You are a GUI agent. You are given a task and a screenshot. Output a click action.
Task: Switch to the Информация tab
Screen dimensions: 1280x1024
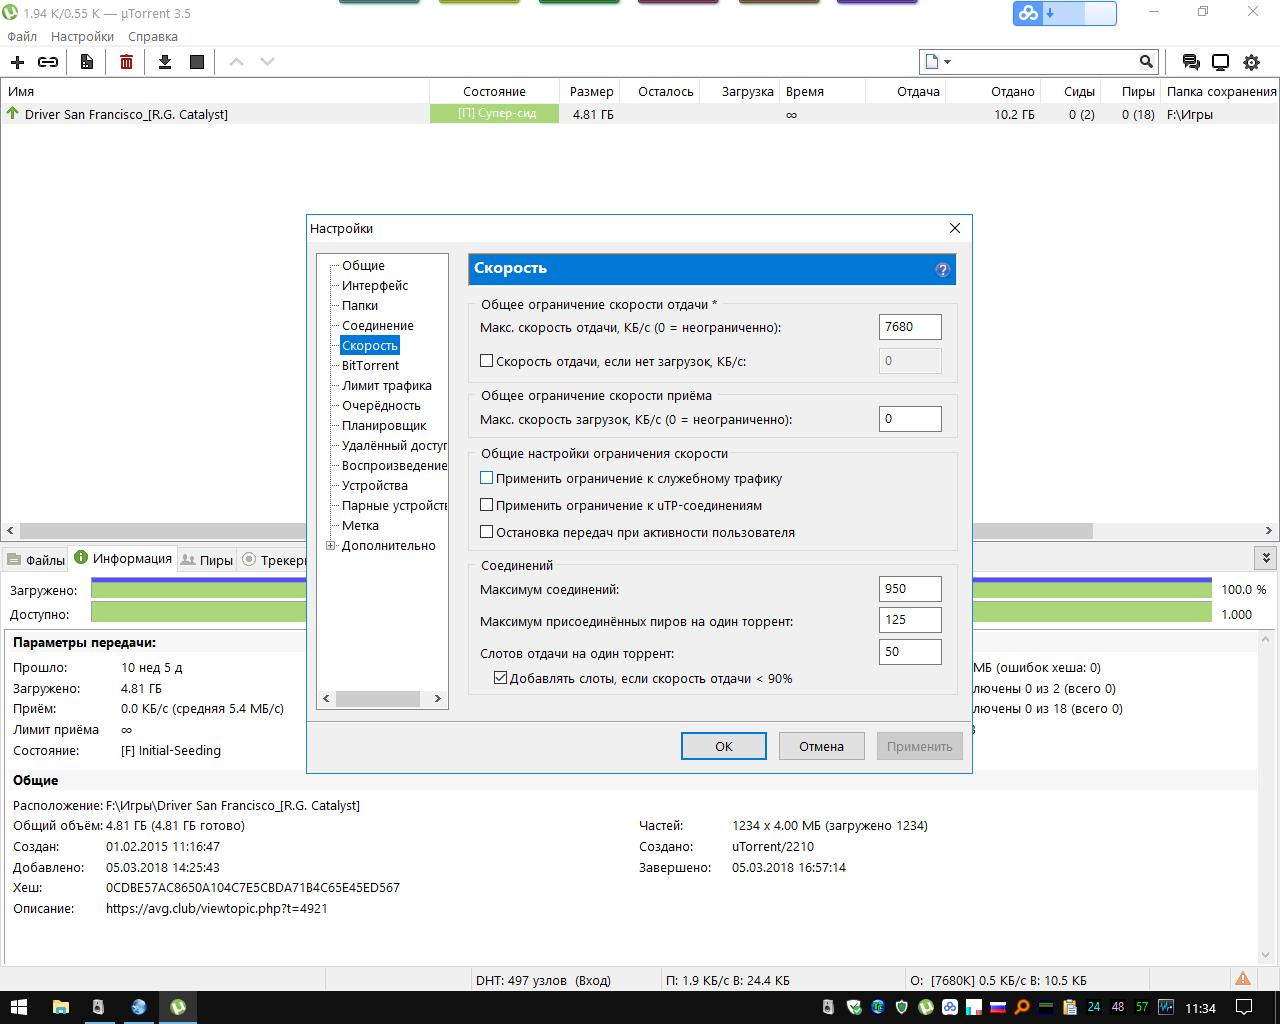[123, 558]
